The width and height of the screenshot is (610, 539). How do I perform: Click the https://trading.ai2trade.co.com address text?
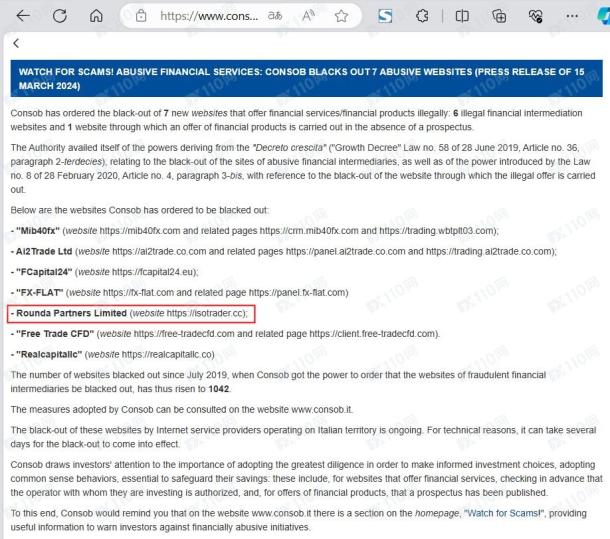(x=489, y=251)
